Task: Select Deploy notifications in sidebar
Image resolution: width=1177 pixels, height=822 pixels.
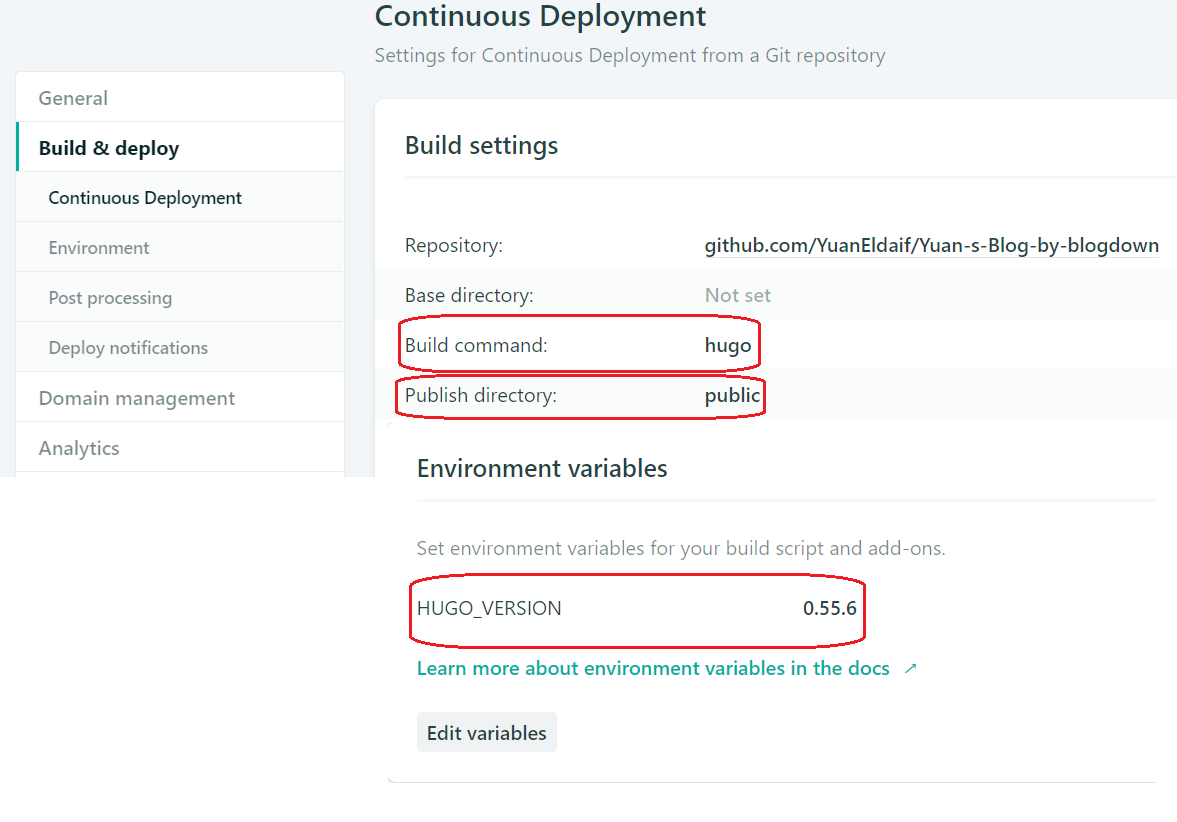Action: 128,348
